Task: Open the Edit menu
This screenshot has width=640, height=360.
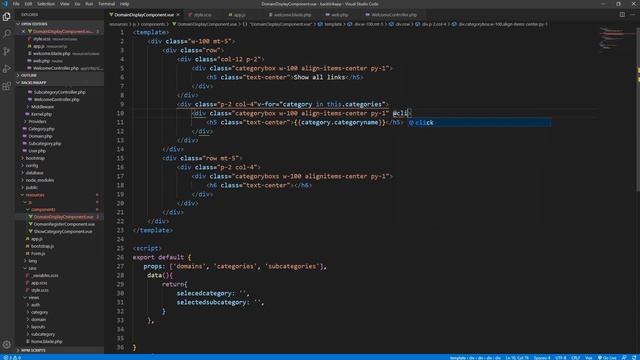Action: click(x=28, y=4)
